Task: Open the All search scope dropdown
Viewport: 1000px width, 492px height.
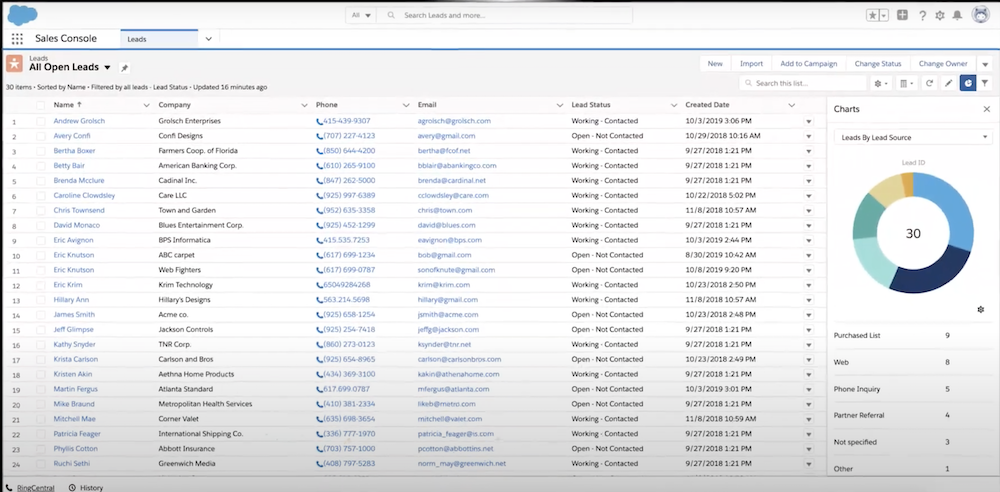Action: point(361,15)
